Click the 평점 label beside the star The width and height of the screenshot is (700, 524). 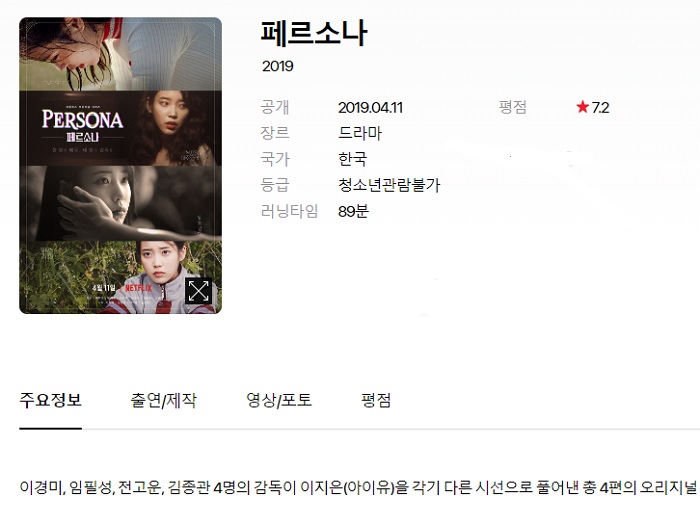pos(513,107)
